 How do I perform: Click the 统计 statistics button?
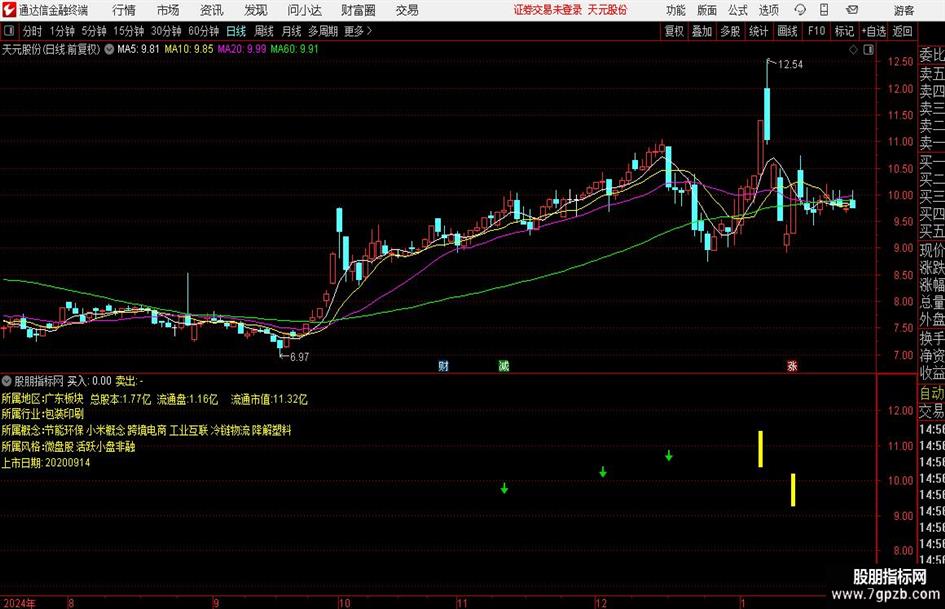[x=758, y=31]
